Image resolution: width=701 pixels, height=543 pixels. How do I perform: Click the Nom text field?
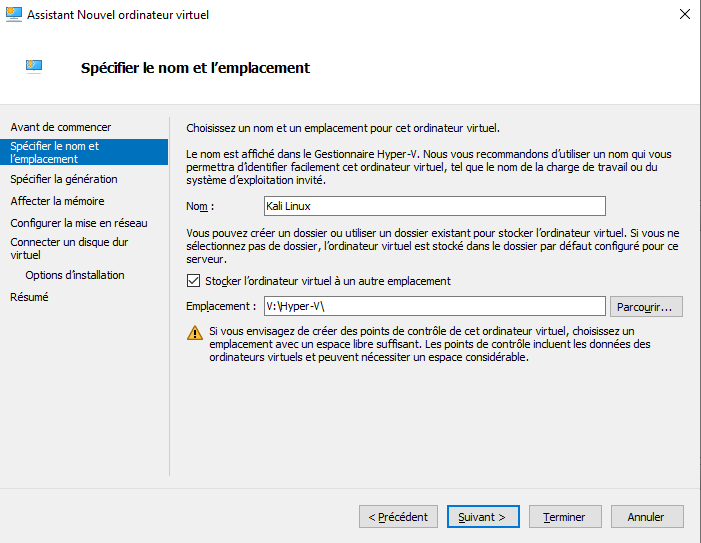pos(435,205)
